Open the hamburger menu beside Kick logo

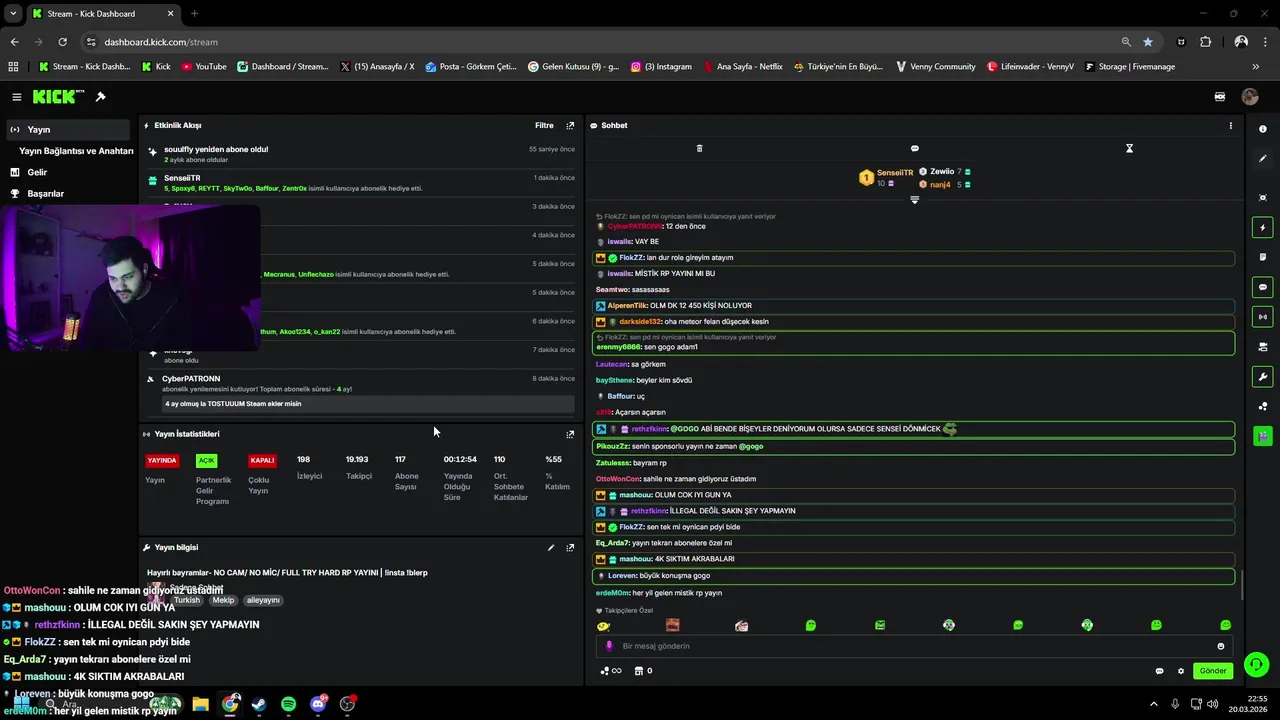17,97
